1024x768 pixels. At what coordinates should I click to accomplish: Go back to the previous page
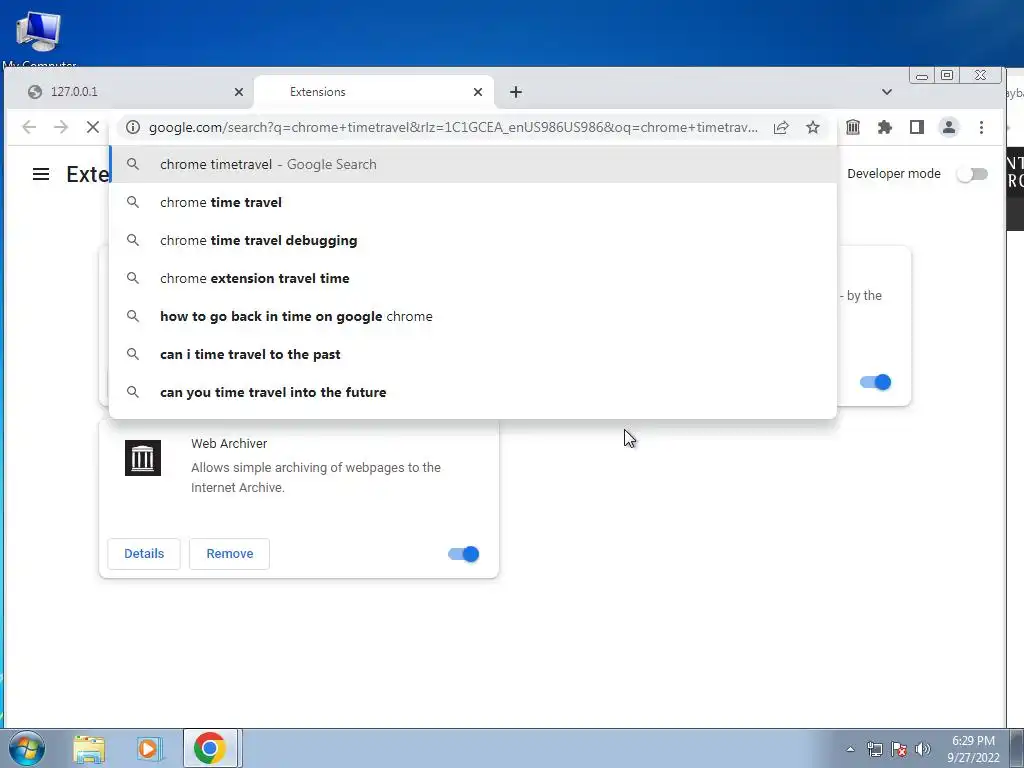(29, 127)
